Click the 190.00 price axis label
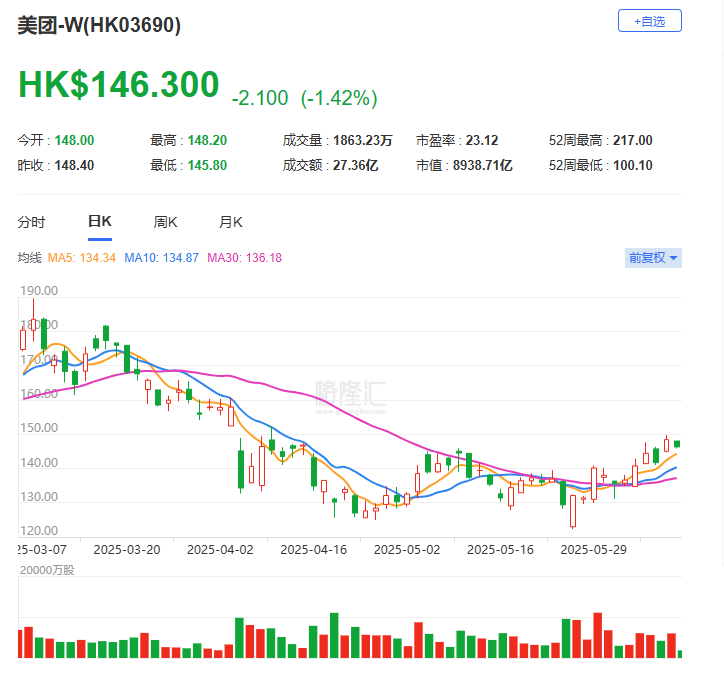Viewport: 724px width, 680px height. coord(39,291)
